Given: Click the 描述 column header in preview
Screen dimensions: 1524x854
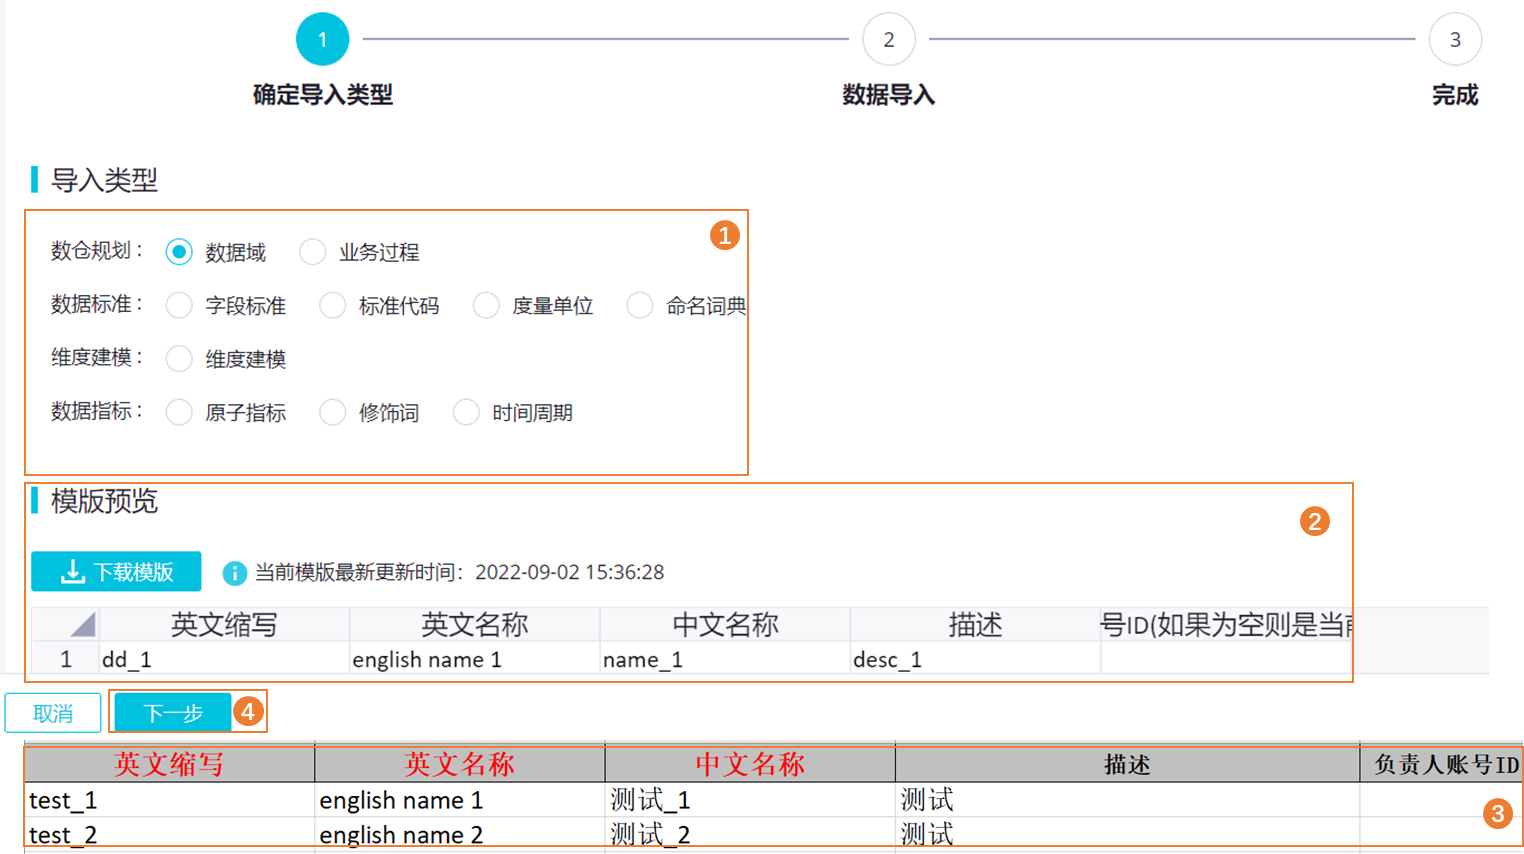Looking at the screenshot, I should coord(975,624).
